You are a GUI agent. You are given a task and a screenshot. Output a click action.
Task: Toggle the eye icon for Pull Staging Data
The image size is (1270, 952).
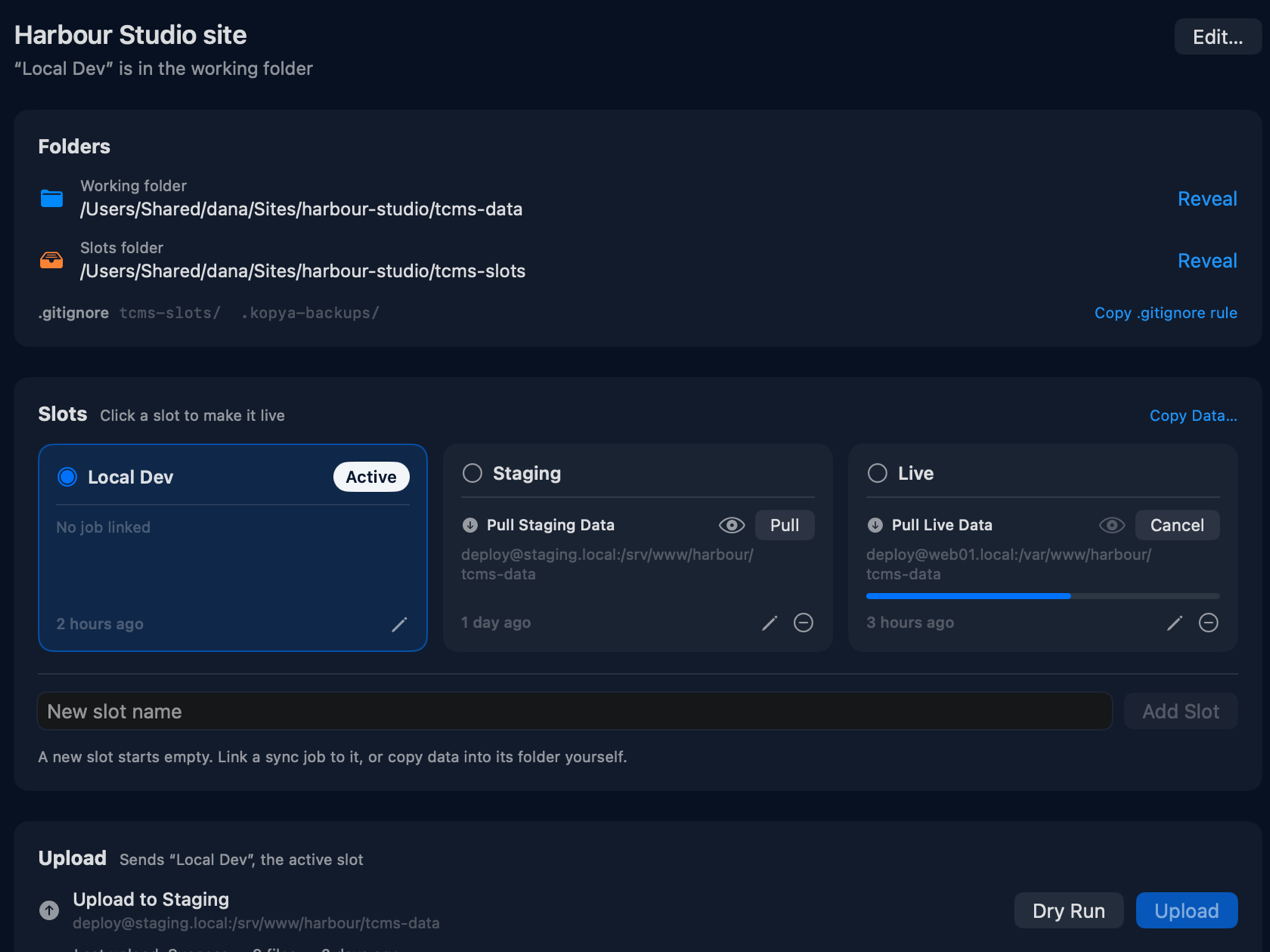coord(732,525)
